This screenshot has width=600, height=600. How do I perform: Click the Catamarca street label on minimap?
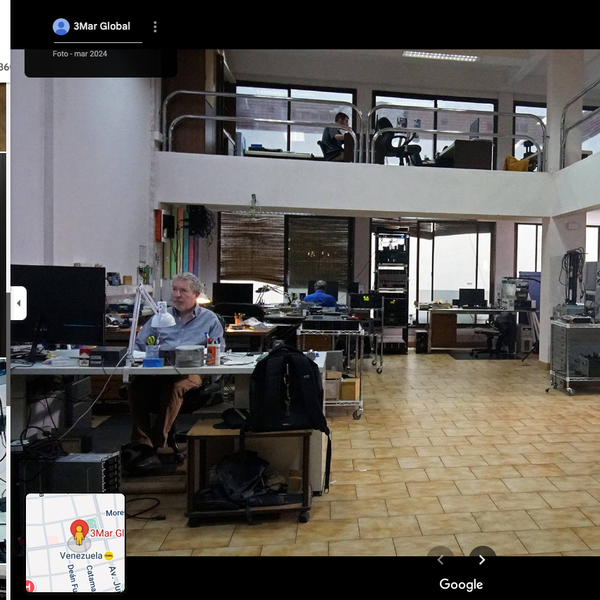click(89, 577)
